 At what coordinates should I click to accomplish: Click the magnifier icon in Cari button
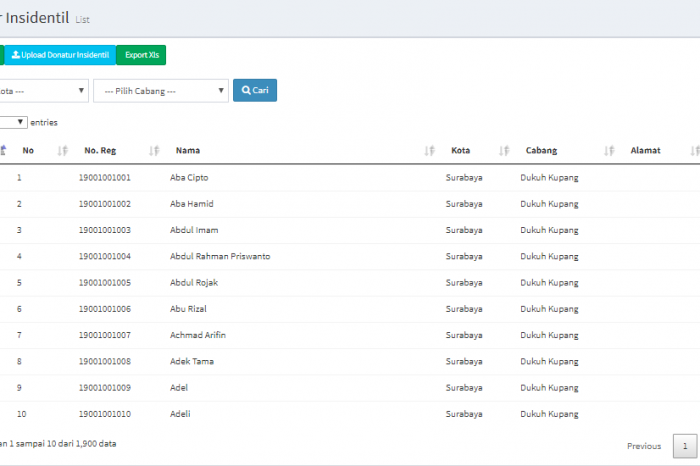pos(246,90)
